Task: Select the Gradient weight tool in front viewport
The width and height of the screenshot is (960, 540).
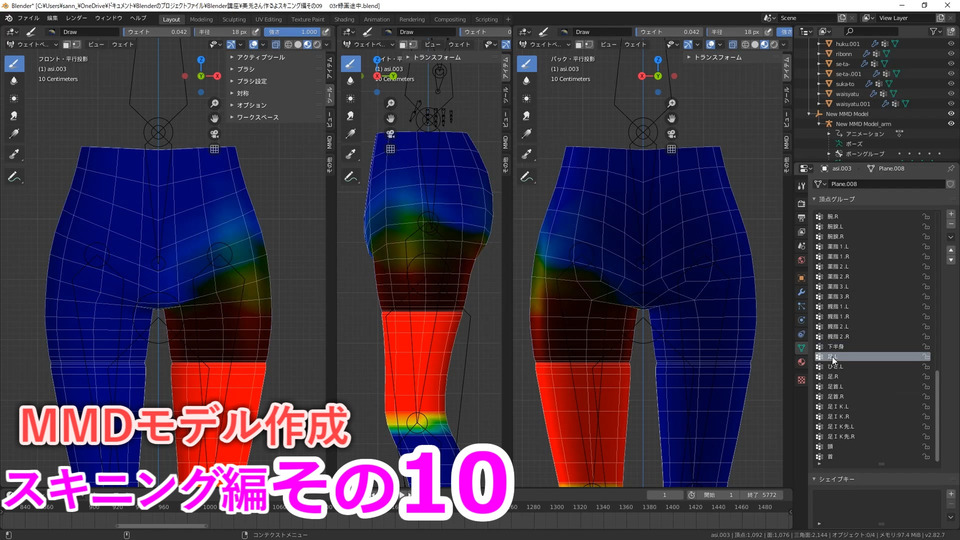Action: (x=14, y=133)
